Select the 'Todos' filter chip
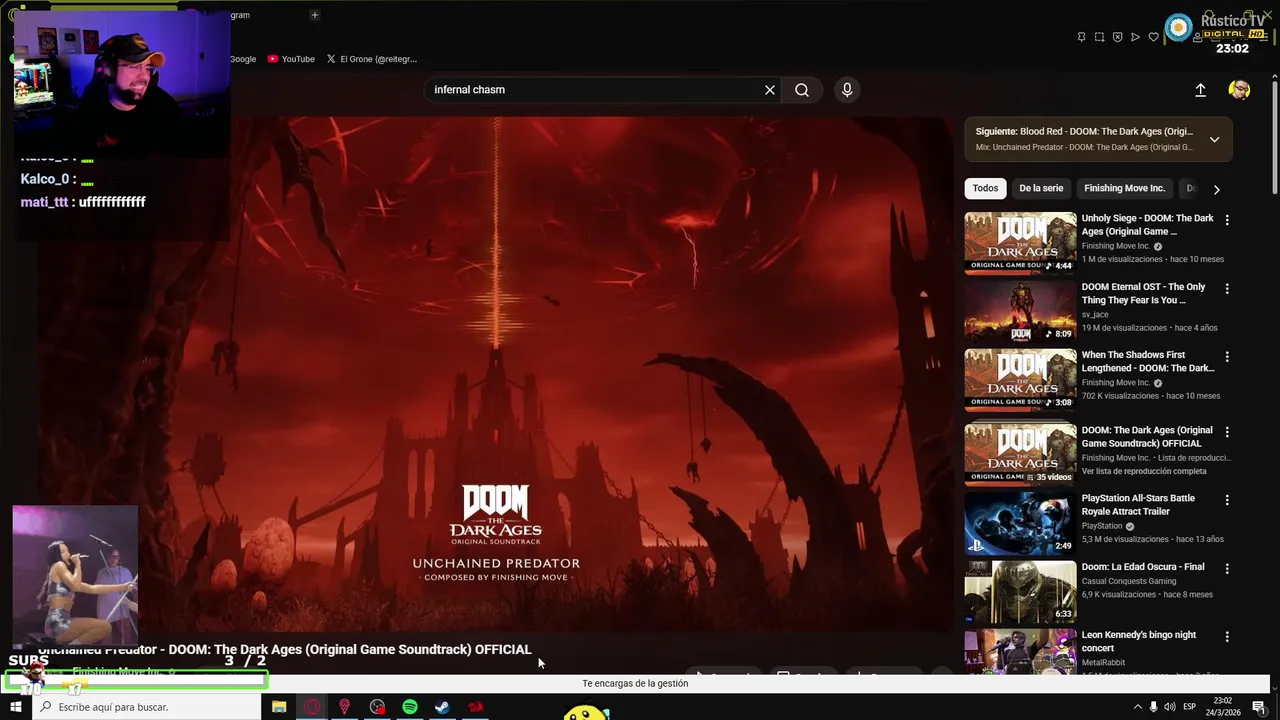 pyautogui.click(x=985, y=188)
